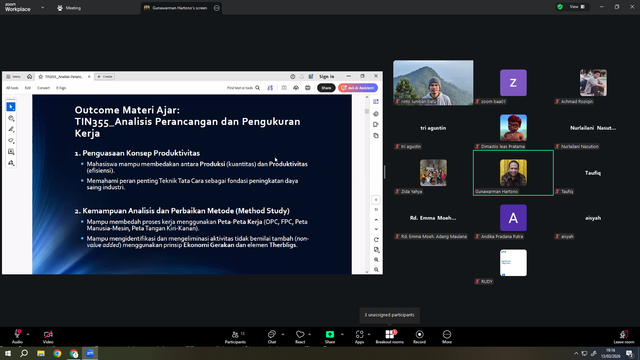Open the Participants panel

tap(236, 337)
